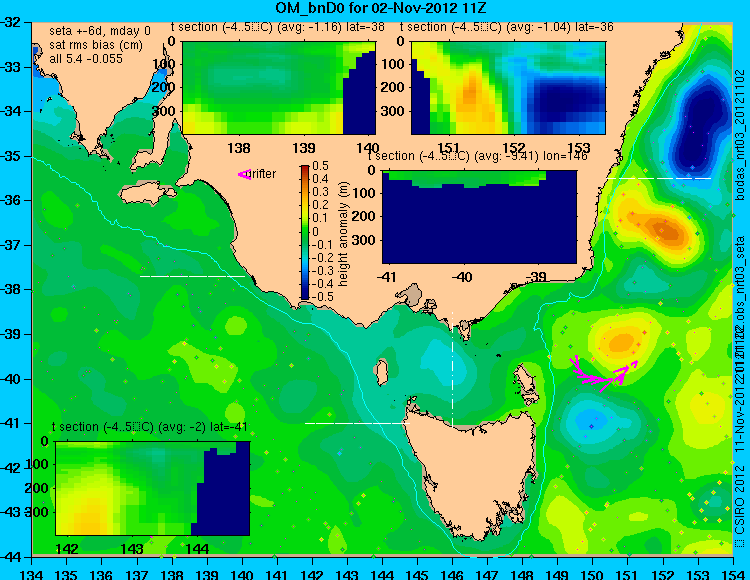
Task: Click the 'all 5.4 -0.055' statistics text
Action: coord(86,59)
